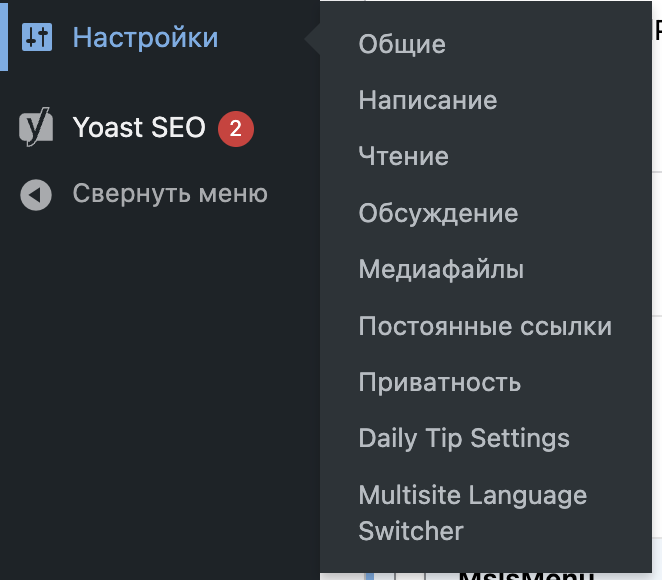Image resolution: width=662 pixels, height=580 pixels.
Task: Click the collapse menu arrow icon
Action: pyautogui.click(x=36, y=195)
